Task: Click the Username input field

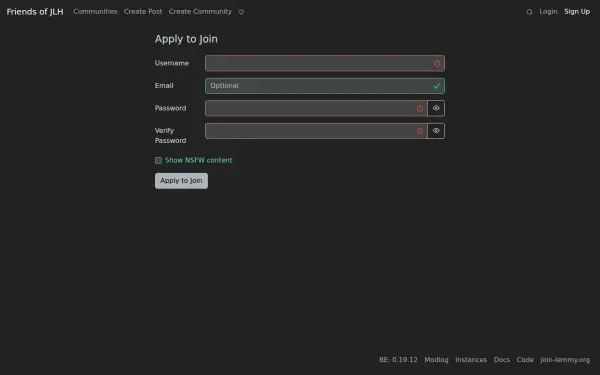Action: tap(325, 63)
